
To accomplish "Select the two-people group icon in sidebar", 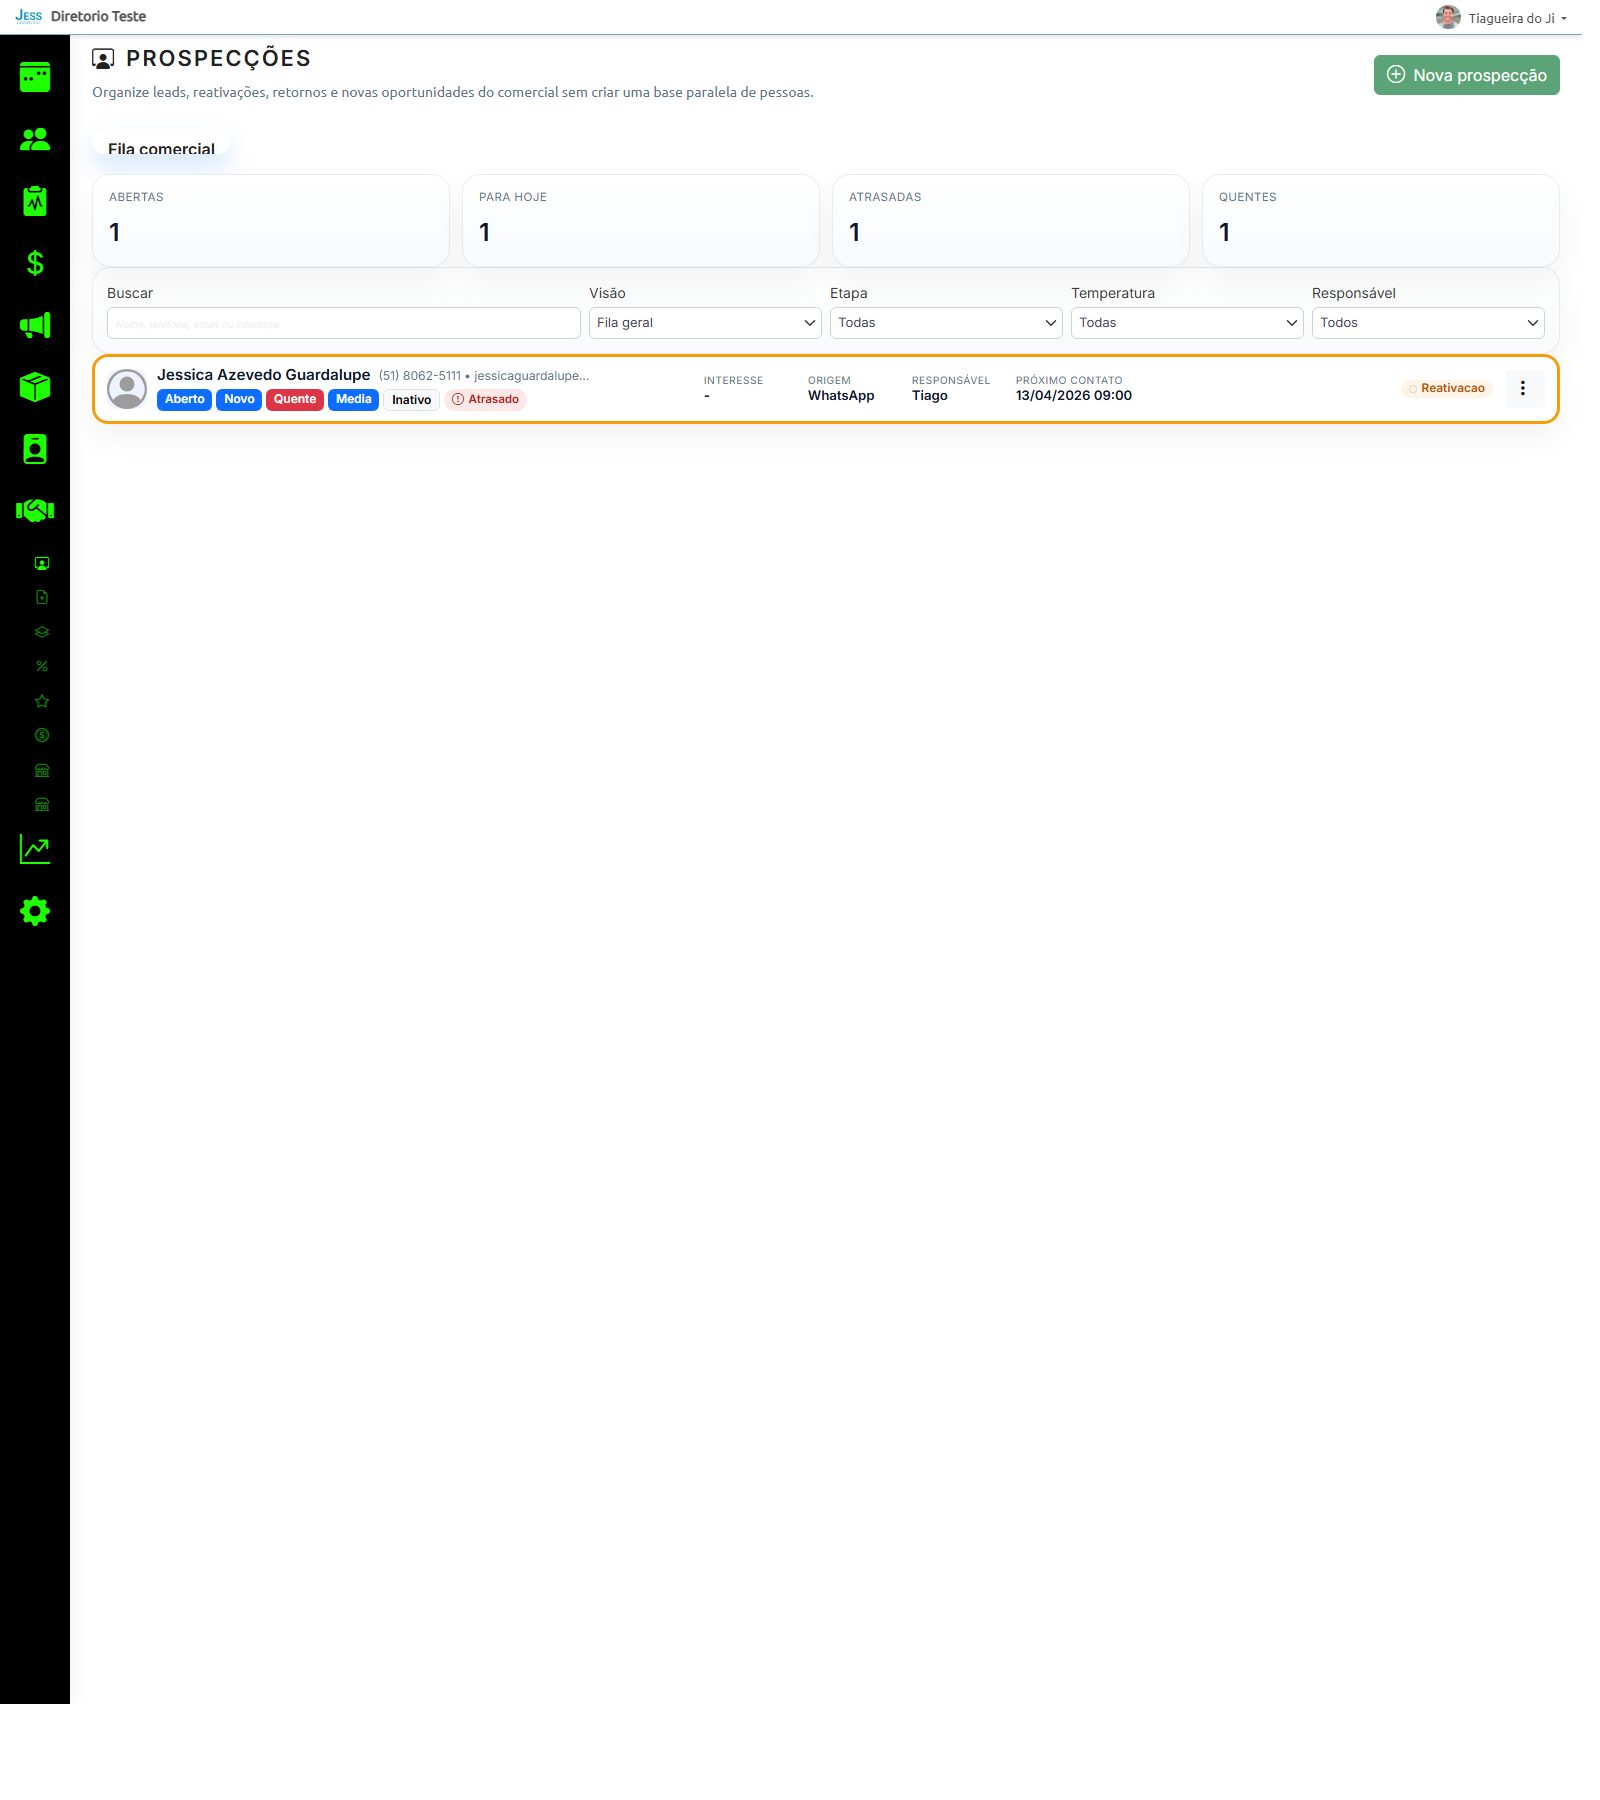I will [x=35, y=139].
